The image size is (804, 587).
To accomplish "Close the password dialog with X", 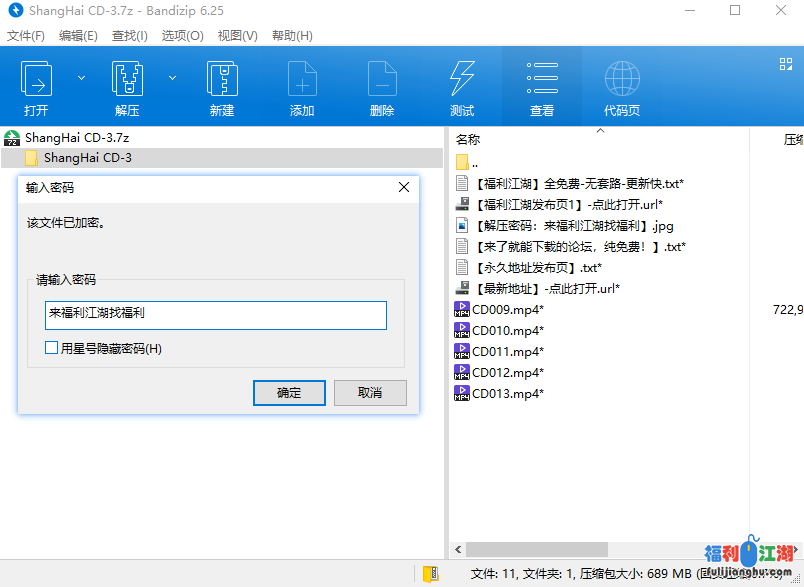I will click(404, 187).
